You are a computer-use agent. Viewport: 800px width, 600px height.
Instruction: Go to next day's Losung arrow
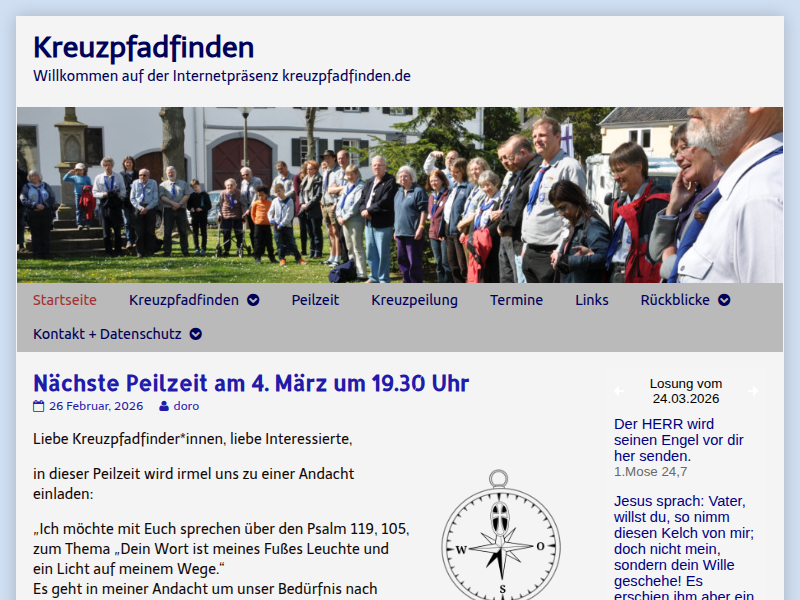(x=753, y=391)
